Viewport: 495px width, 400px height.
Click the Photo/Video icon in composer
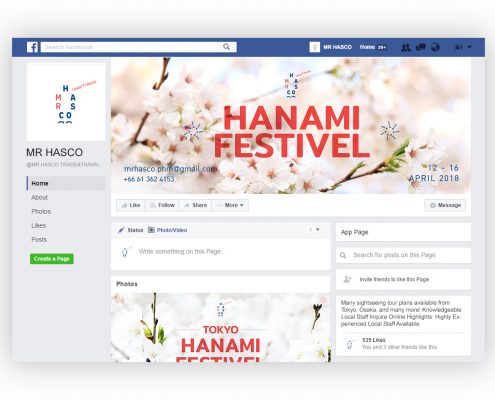(x=151, y=230)
